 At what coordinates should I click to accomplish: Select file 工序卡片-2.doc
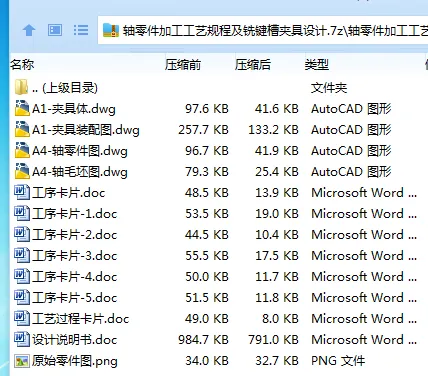75,235
